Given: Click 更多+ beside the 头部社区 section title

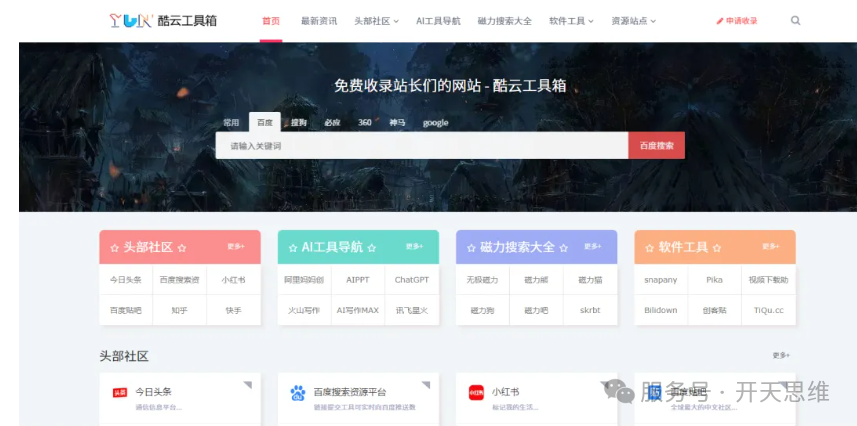Looking at the screenshot, I should [x=781, y=355].
